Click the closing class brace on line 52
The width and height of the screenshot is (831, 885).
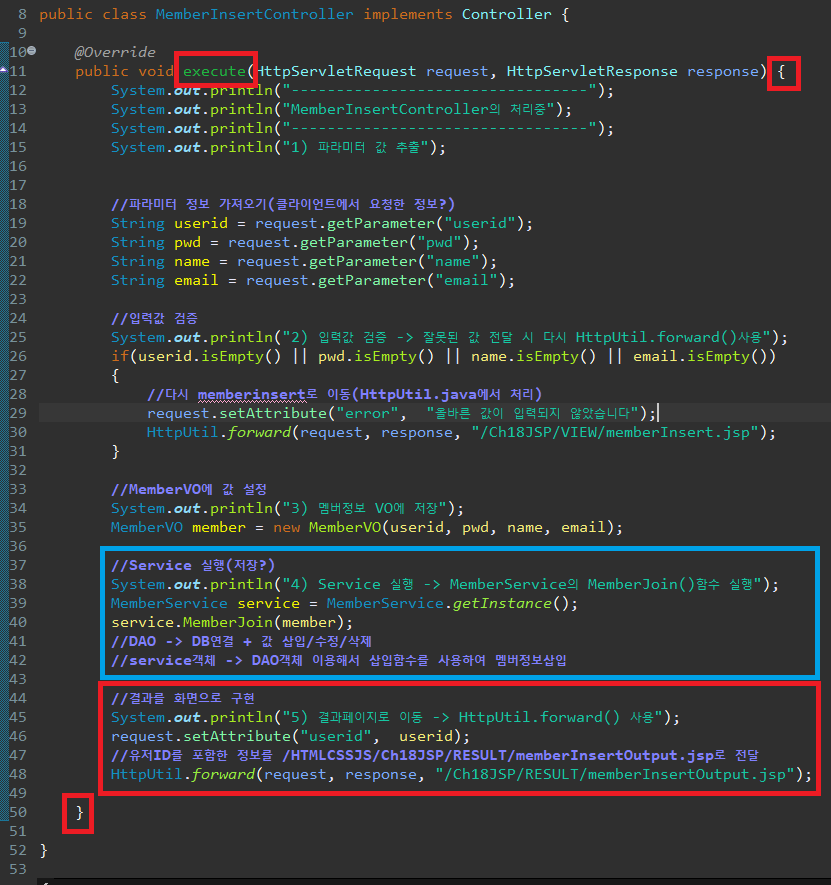[43, 850]
